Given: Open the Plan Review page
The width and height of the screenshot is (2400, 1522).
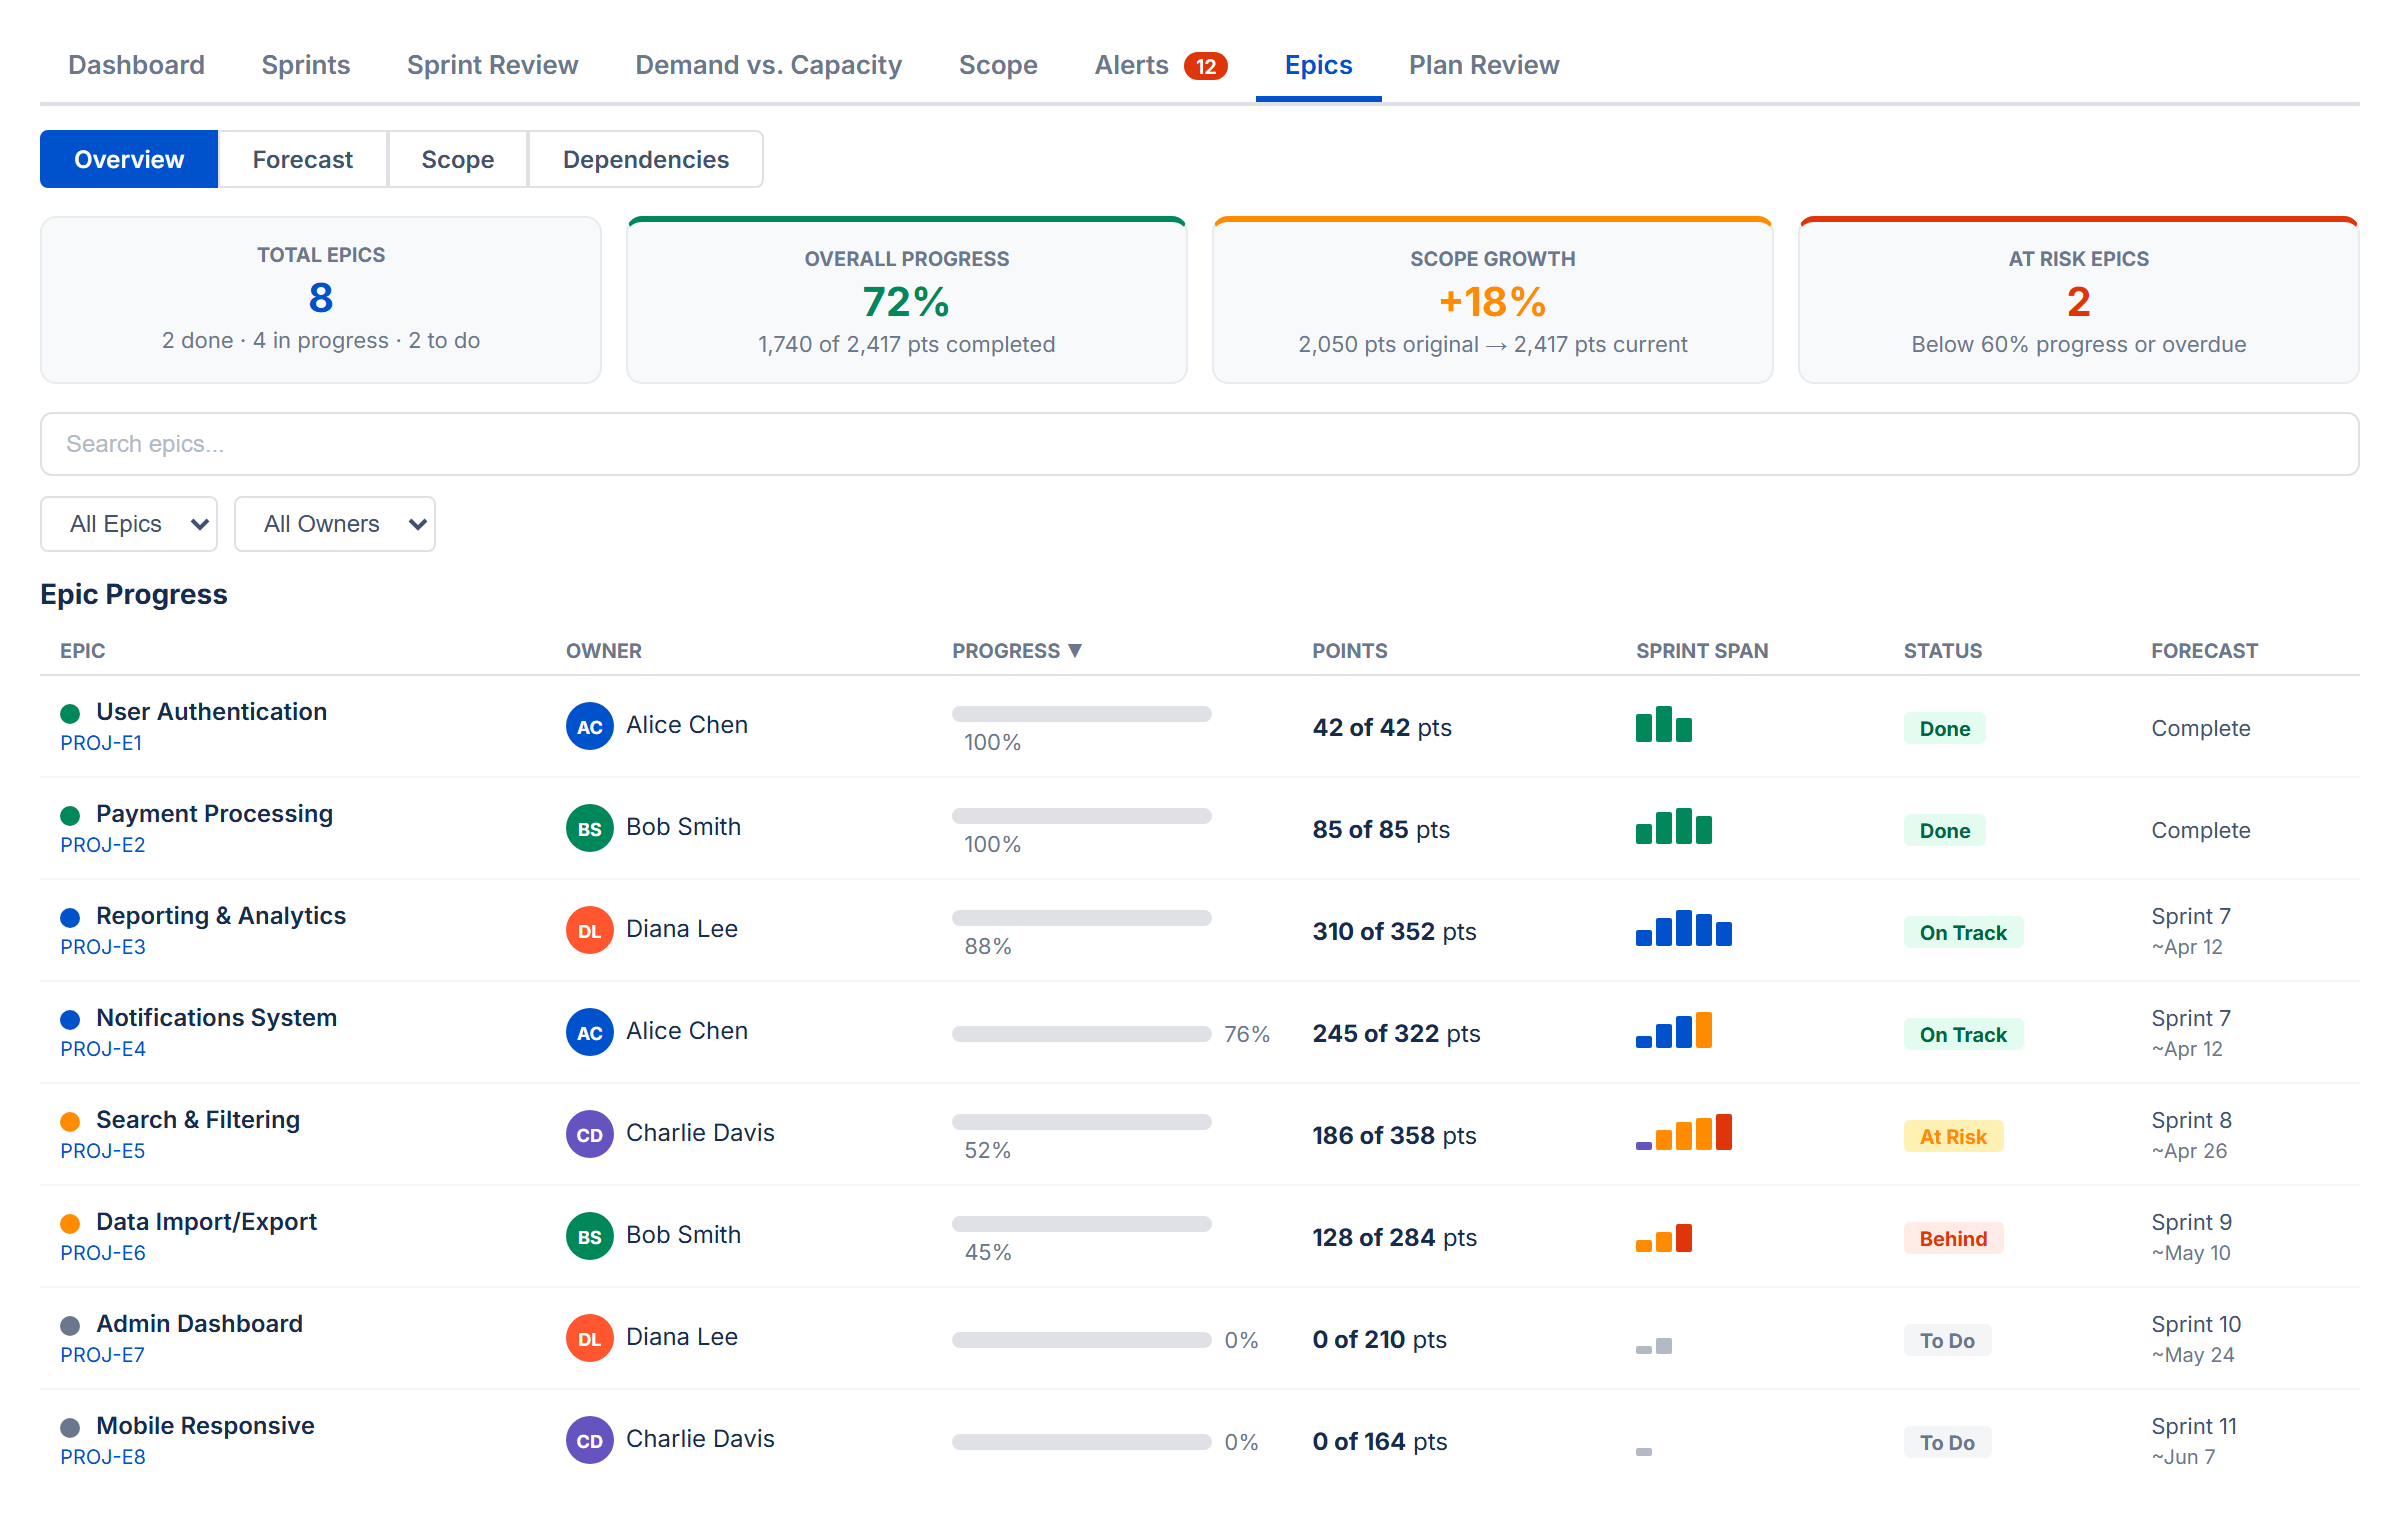Looking at the screenshot, I should (x=1483, y=64).
